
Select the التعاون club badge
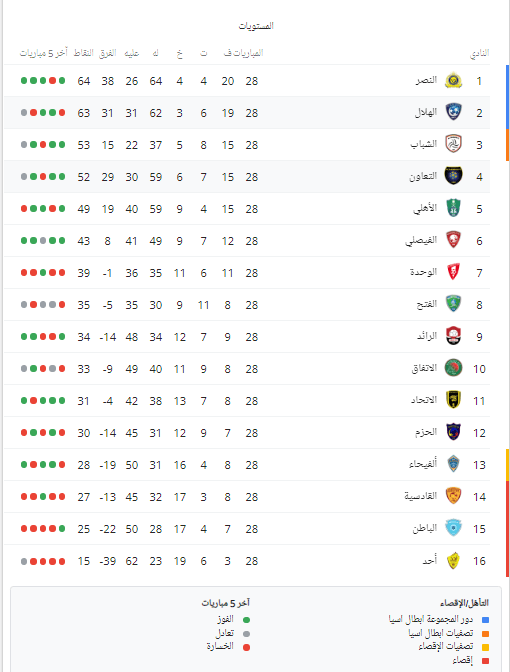point(453,177)
